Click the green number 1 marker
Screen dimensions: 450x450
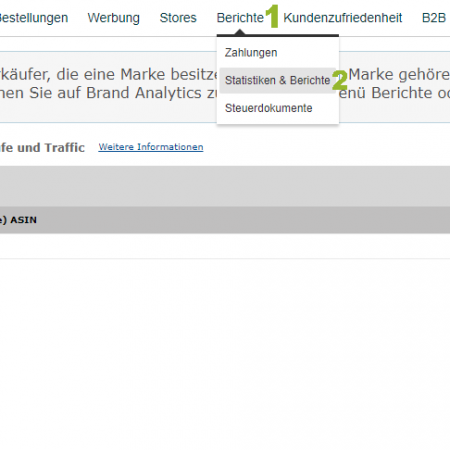click(273, 16)
